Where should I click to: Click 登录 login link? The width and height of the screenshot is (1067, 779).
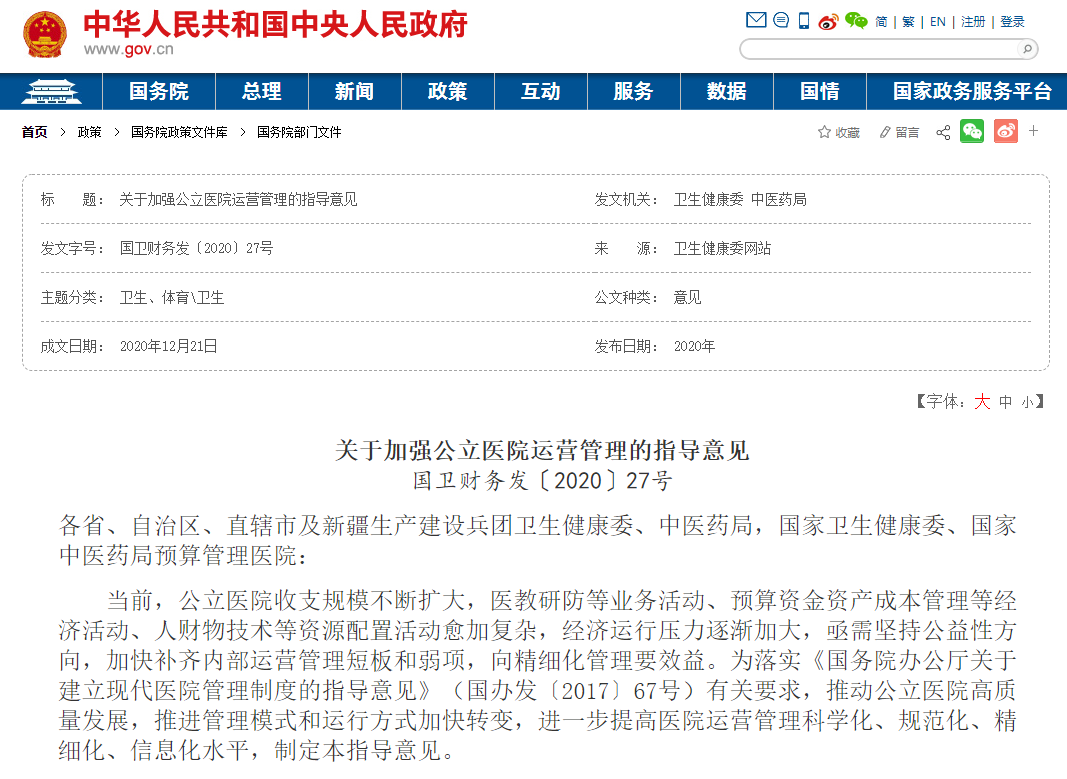(x=1013, y=22)
